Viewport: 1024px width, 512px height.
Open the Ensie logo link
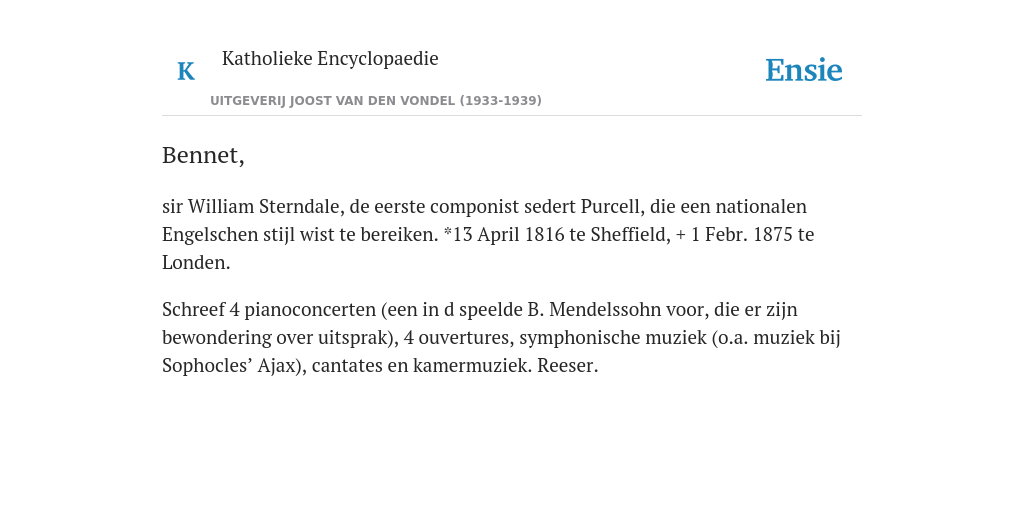coord(804,71)
